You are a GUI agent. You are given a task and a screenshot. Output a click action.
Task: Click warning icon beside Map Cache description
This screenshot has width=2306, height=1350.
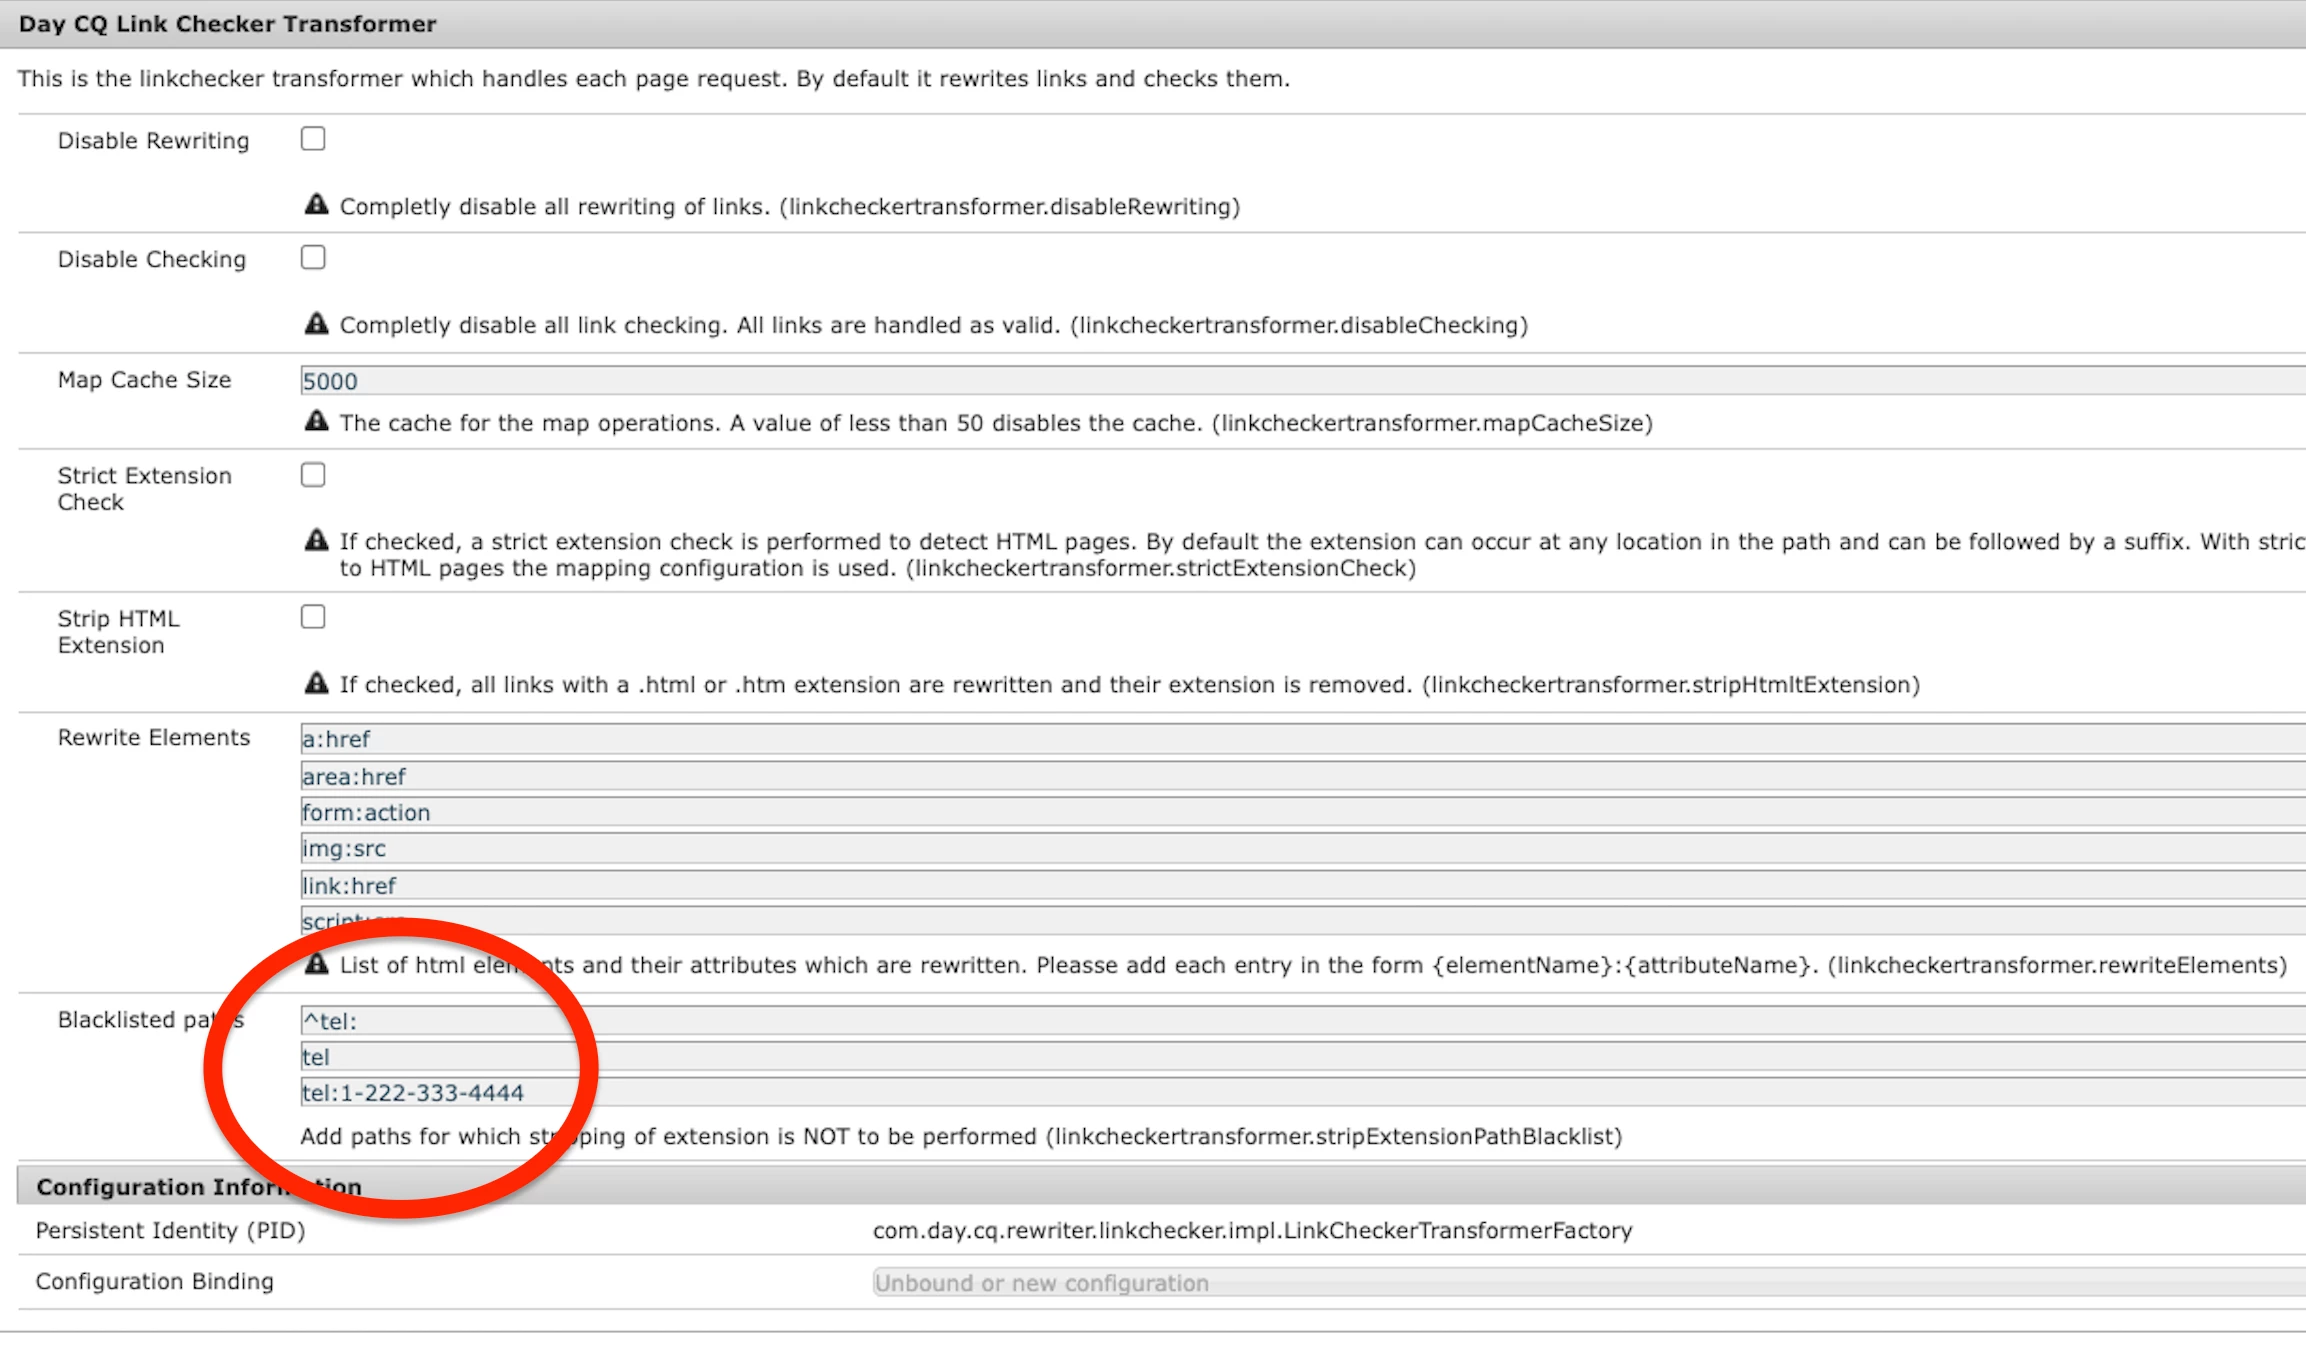pyautogui.click(x=316, y=421)
